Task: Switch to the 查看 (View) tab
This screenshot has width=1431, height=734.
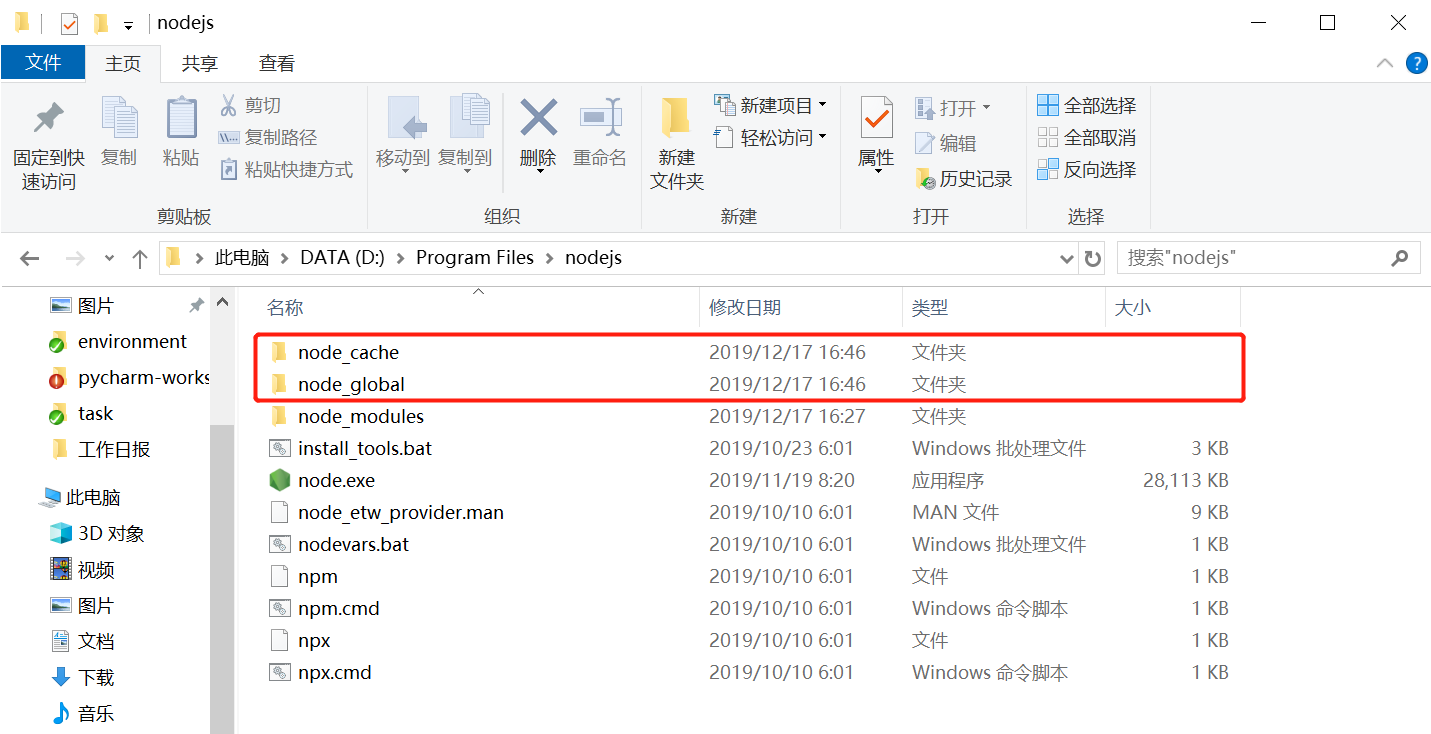Action: coord(276,62)
